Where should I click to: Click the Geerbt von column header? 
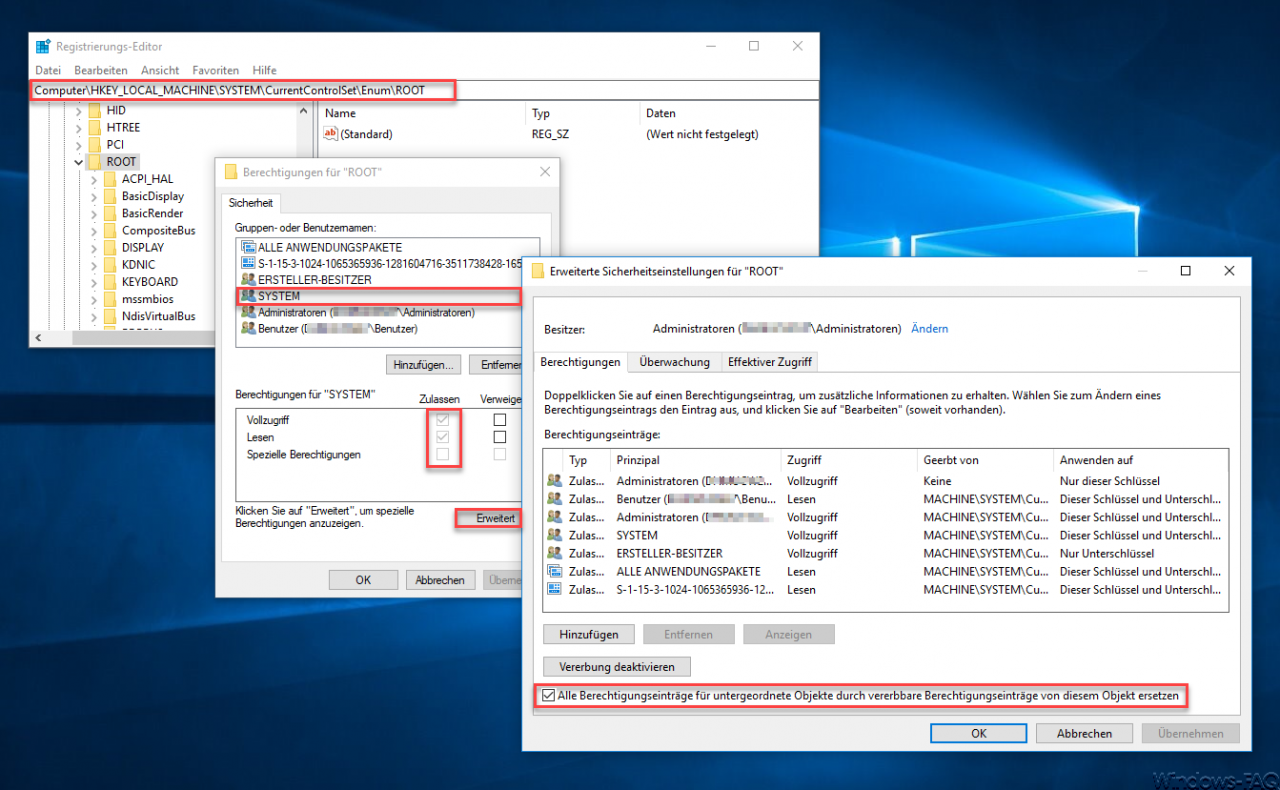(986, 460)
